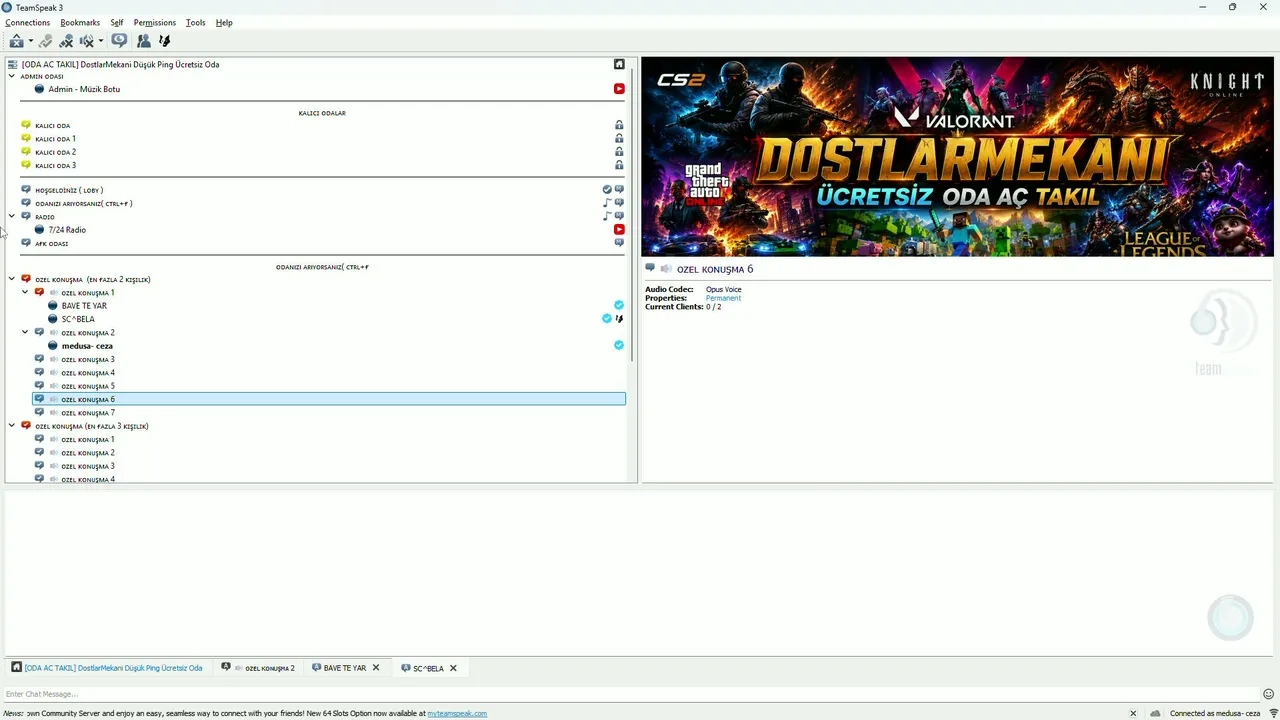This screenshot has height=720, width=1280.
Task: Click yellow channel icon of KALICI ODA 1
Action: pyautogui.click(x=26, y=139)
